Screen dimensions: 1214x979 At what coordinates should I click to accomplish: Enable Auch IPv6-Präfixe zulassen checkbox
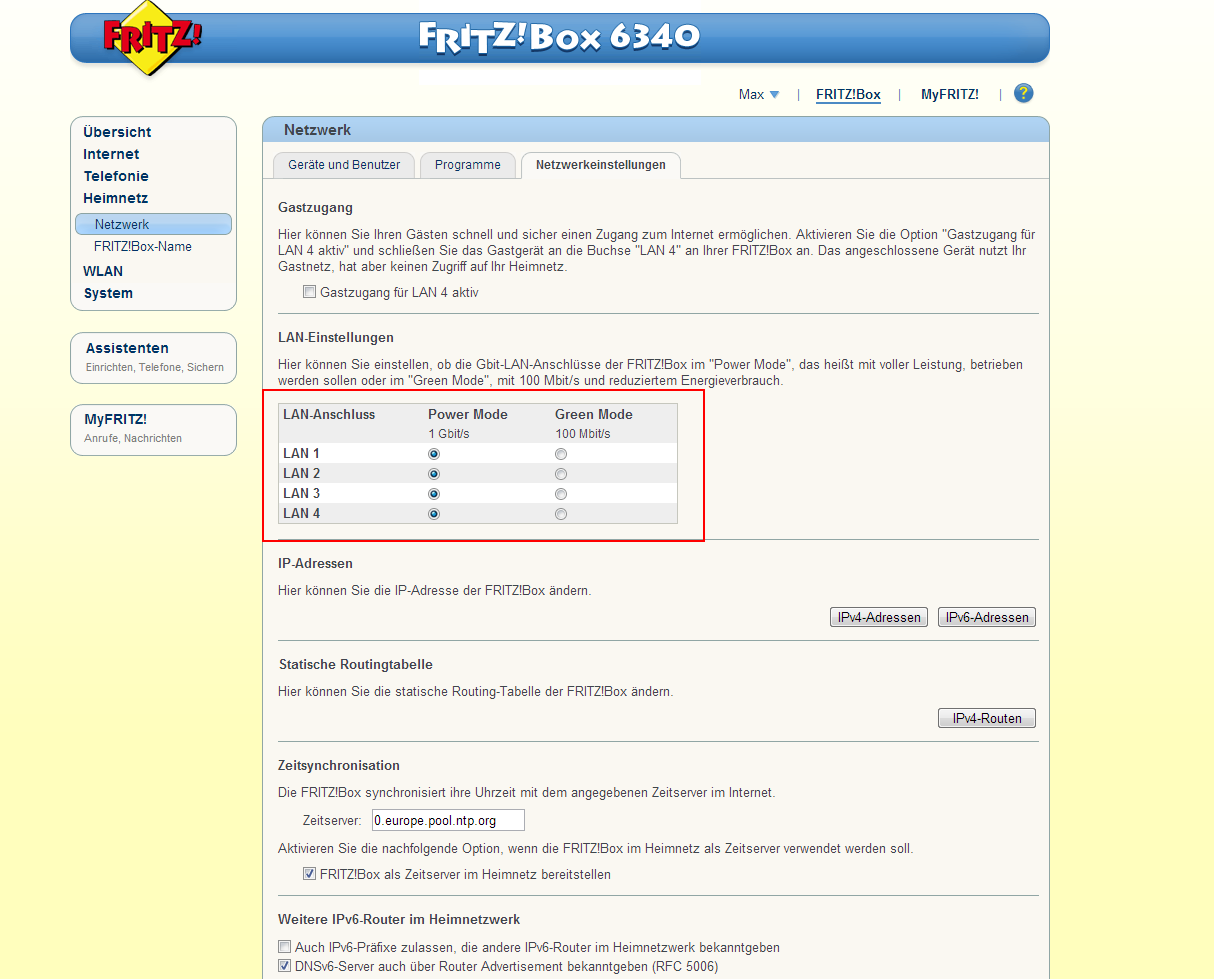pyautogui.click(x=284, y=947)
